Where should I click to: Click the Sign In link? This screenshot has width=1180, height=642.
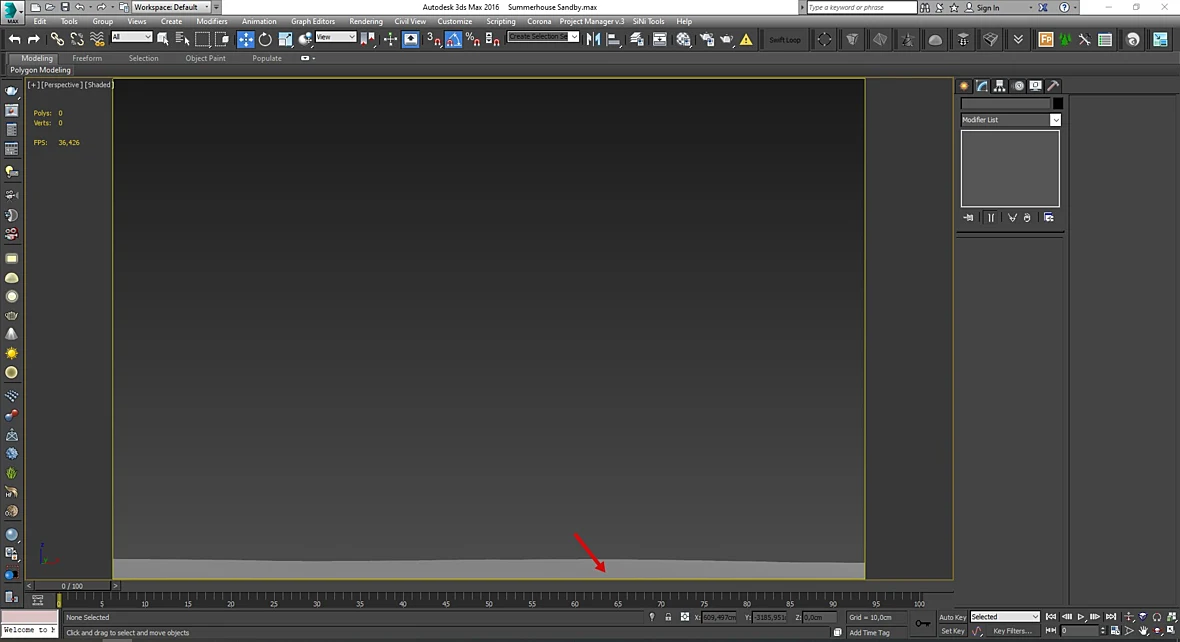(987, 8)
